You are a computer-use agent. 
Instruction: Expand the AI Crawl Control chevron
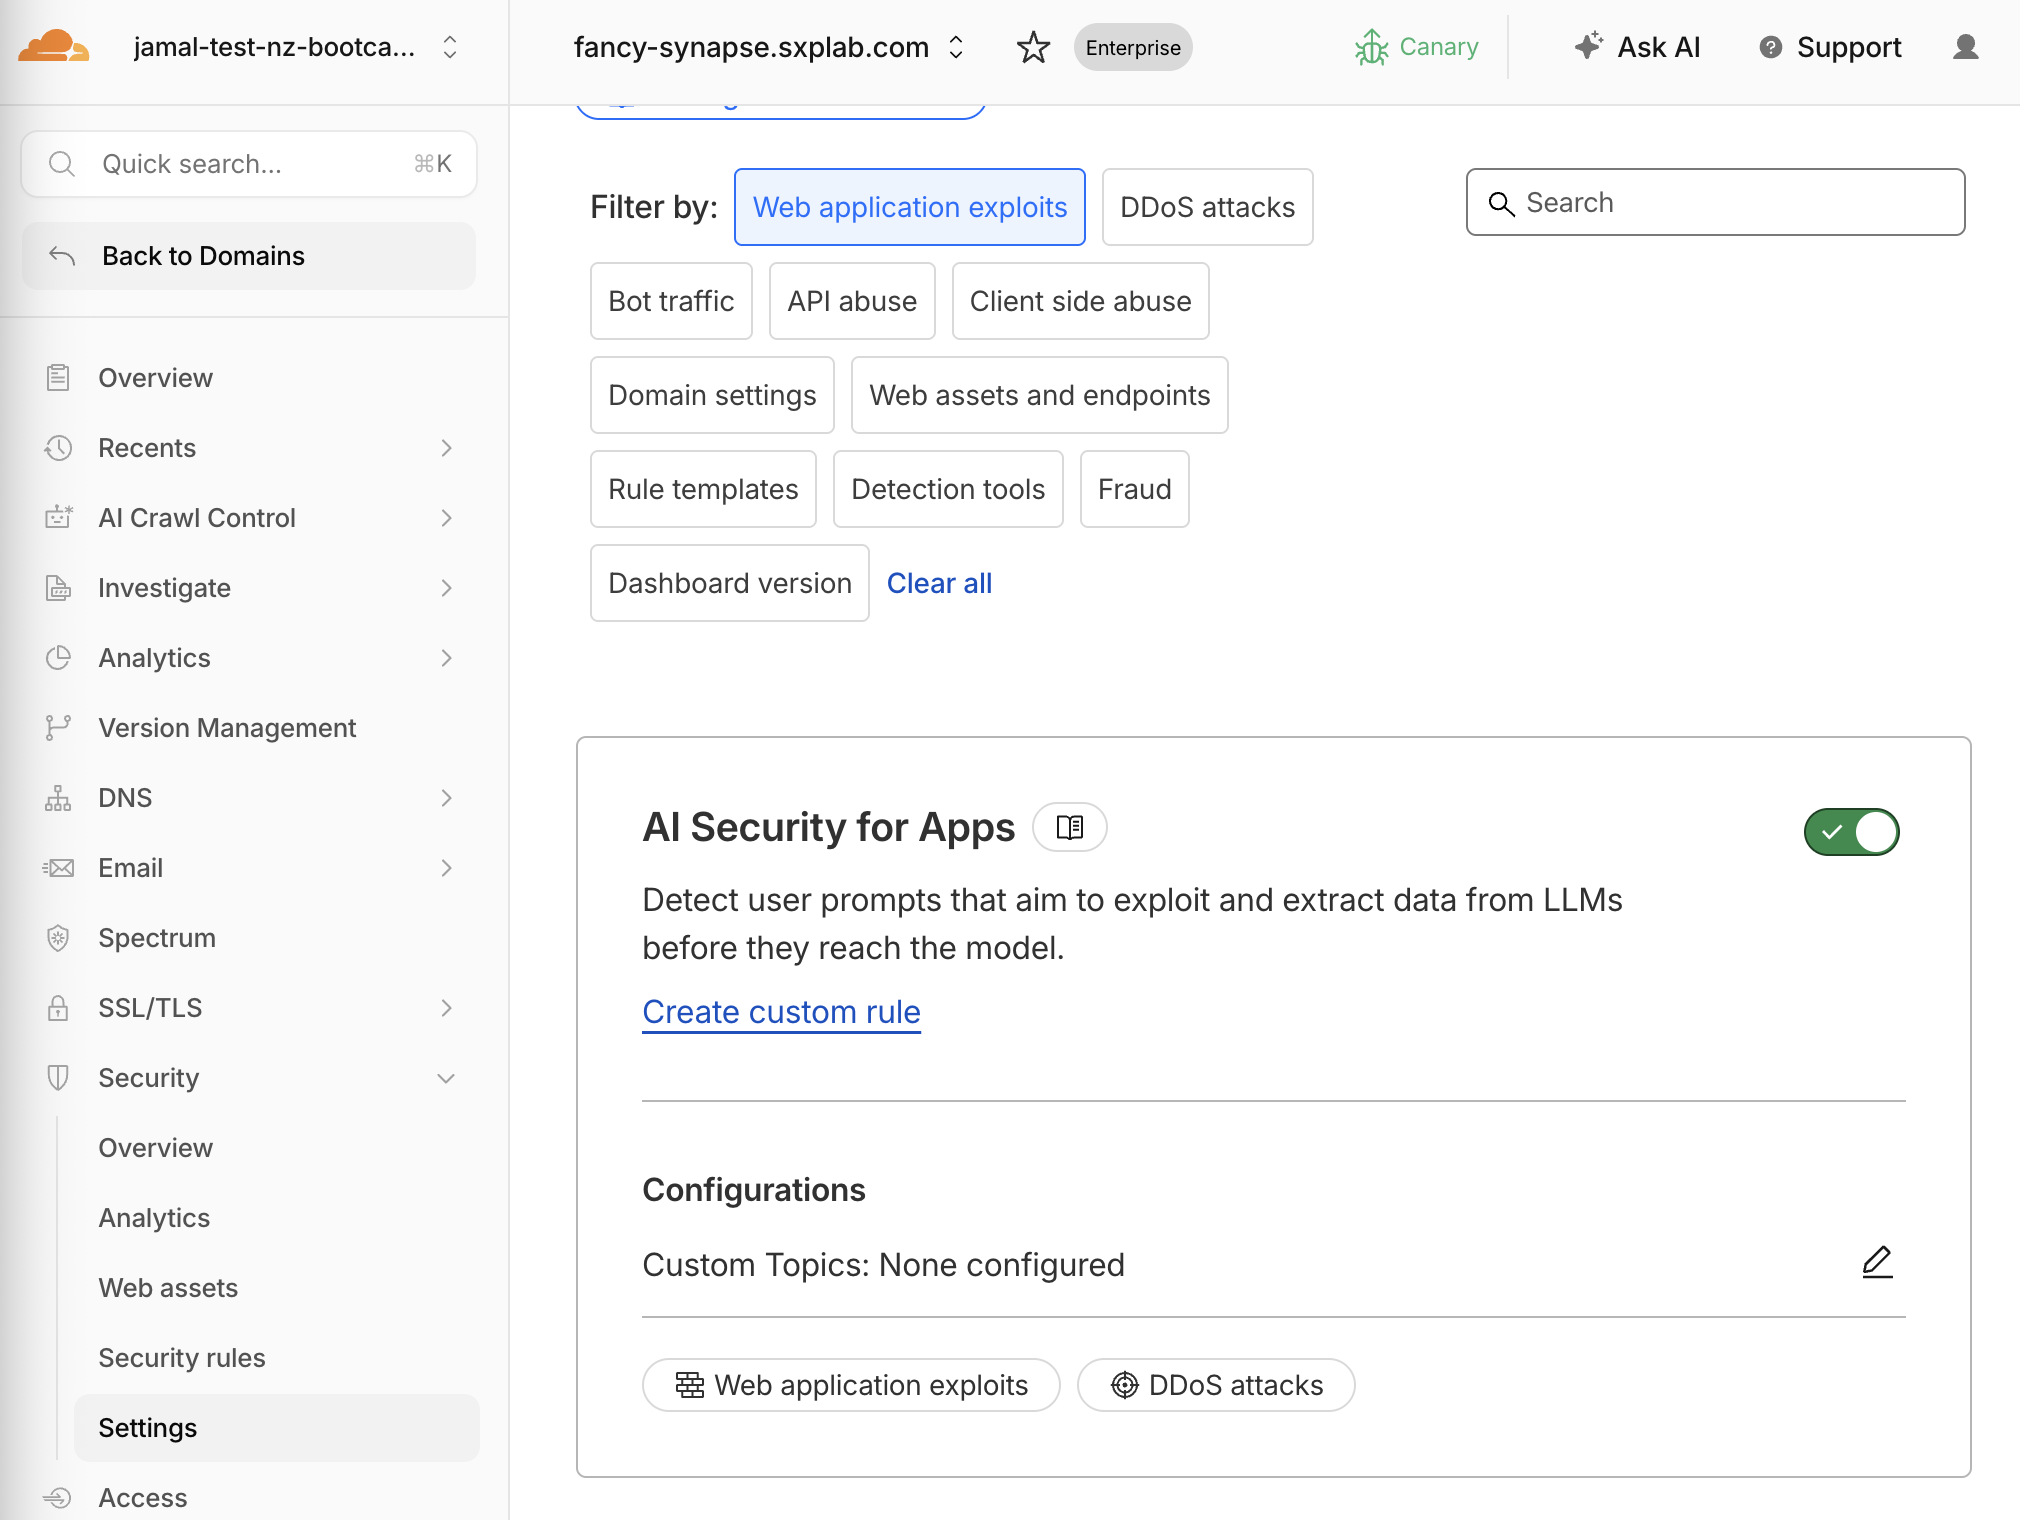tap(446, 518)
